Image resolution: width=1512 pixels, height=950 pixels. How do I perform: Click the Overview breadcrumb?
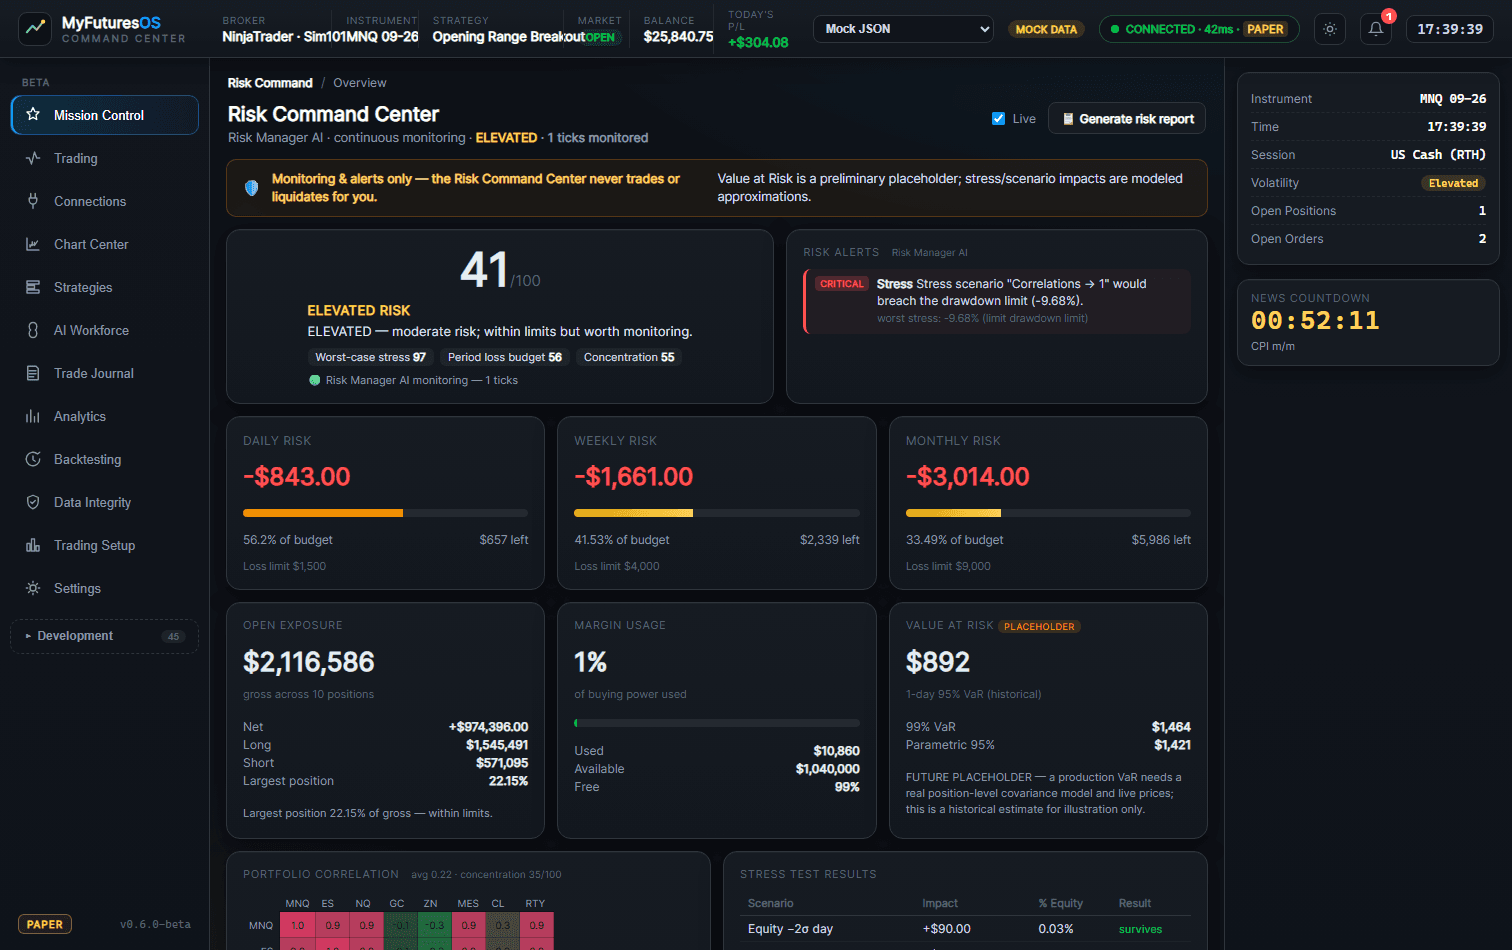tap(360, 83)
